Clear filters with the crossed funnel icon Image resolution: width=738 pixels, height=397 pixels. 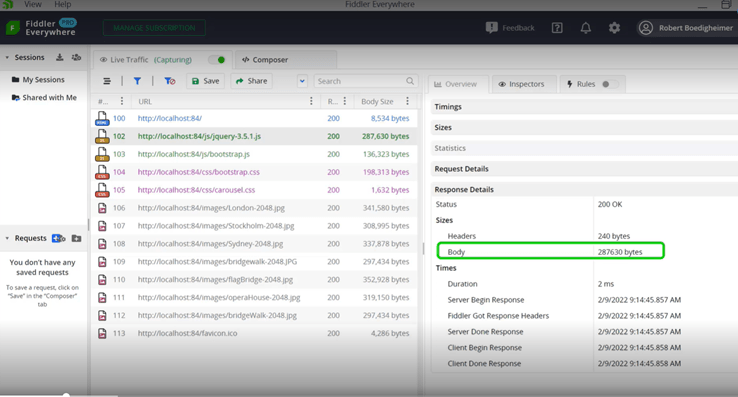coord(169,81)
